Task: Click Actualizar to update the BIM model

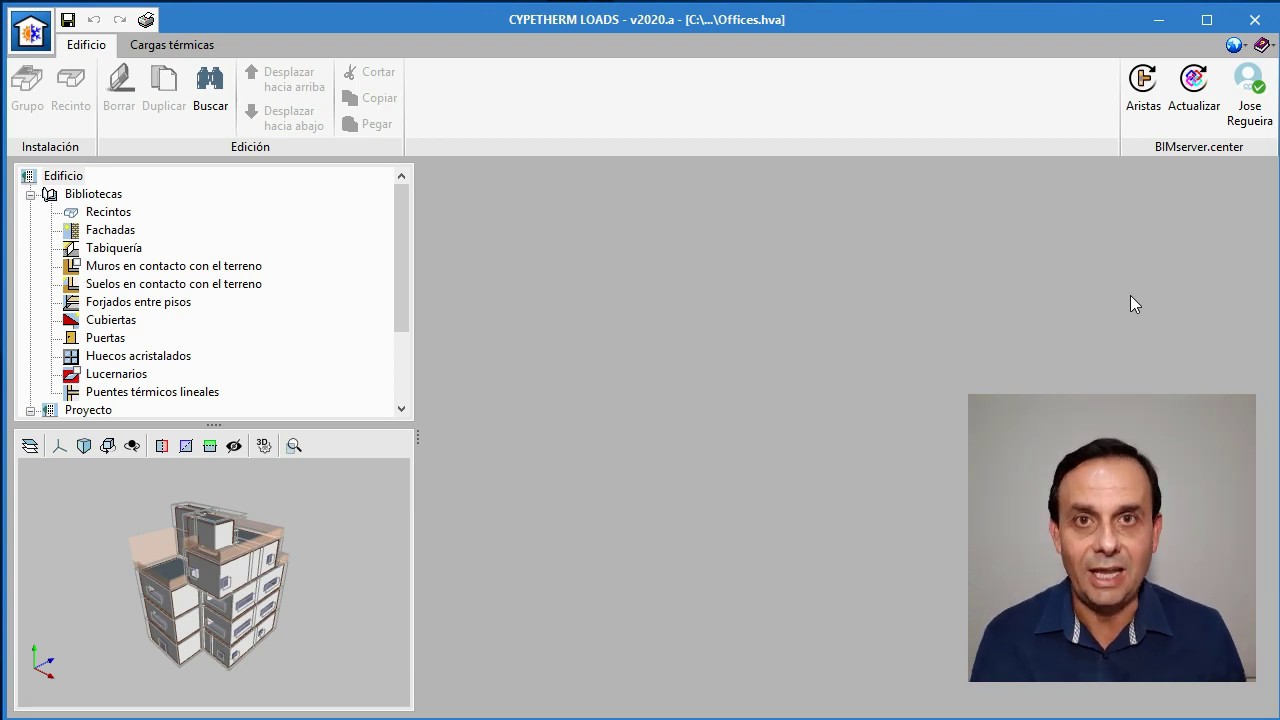Action: coord(1194,89)
